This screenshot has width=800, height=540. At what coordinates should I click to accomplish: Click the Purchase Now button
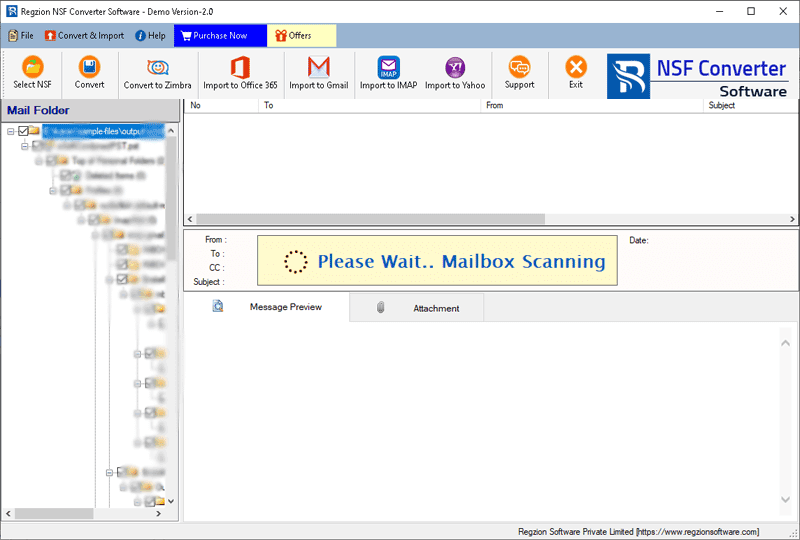pyautogui.click(x=220, y=36)
